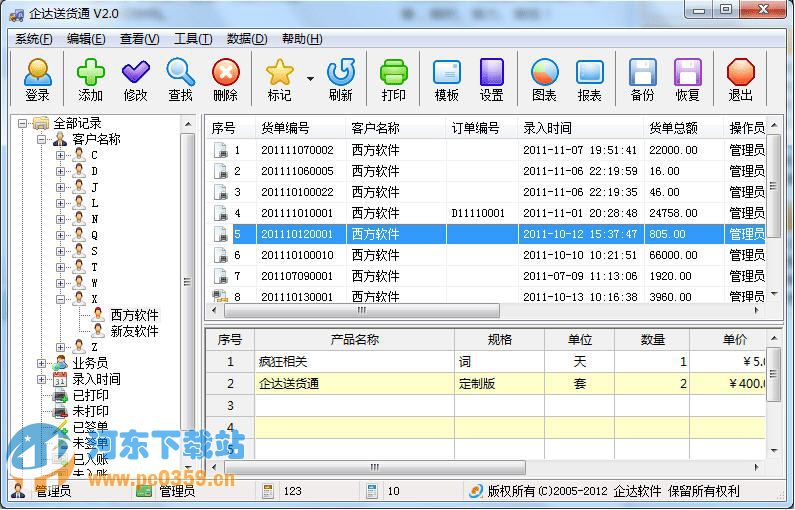This screenshot has width=795, height=510.
Task: Select 西方软件 in the customer tree
Action: tap(134, 315)
